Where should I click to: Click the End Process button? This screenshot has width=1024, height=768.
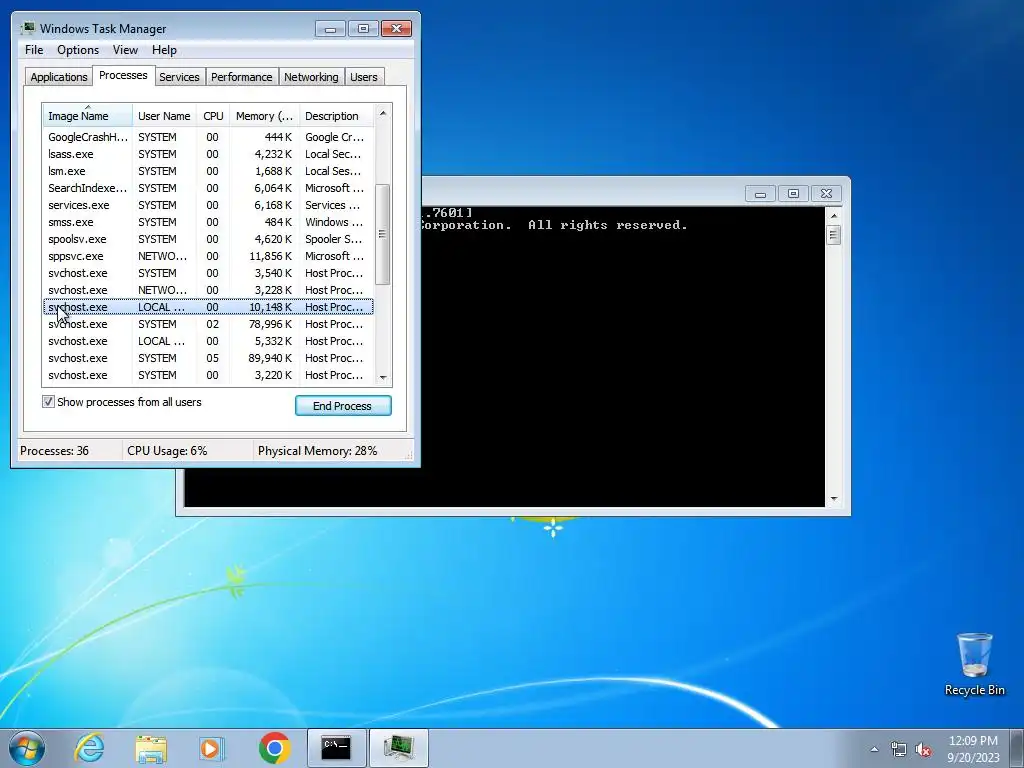click(343, 406)
